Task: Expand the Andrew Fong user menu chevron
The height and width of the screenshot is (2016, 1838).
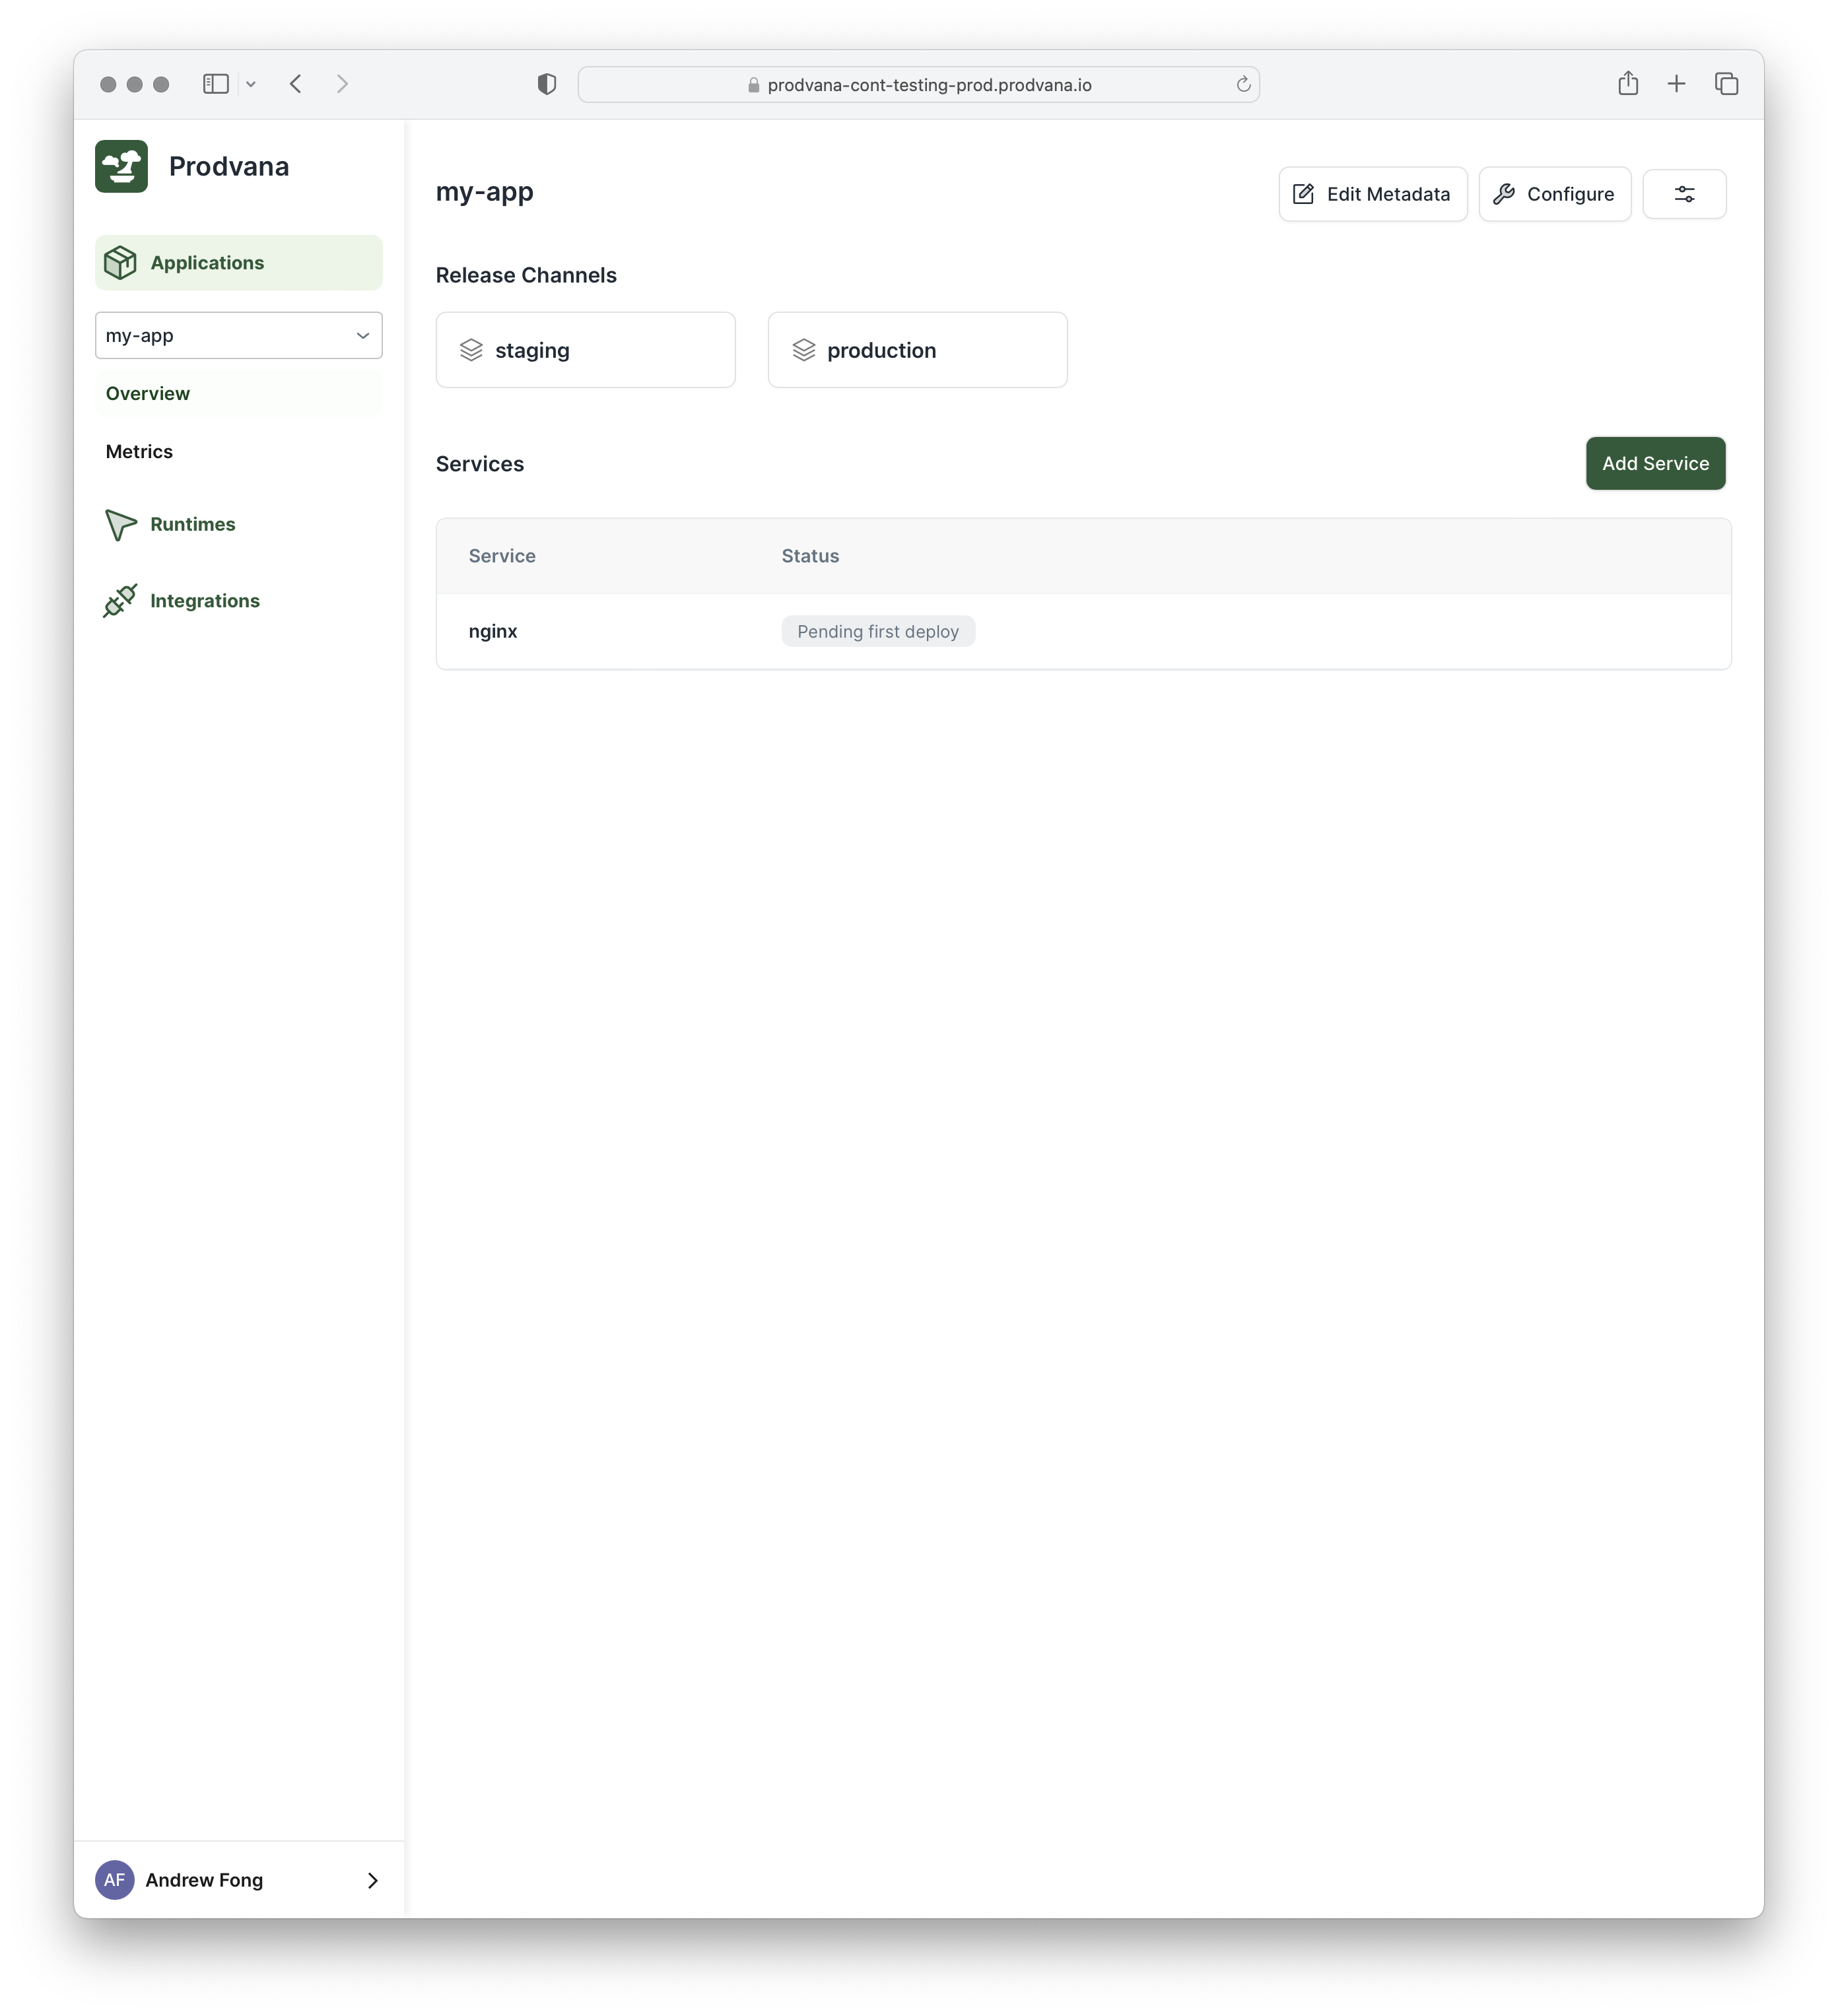Action: click(372, 1880)
